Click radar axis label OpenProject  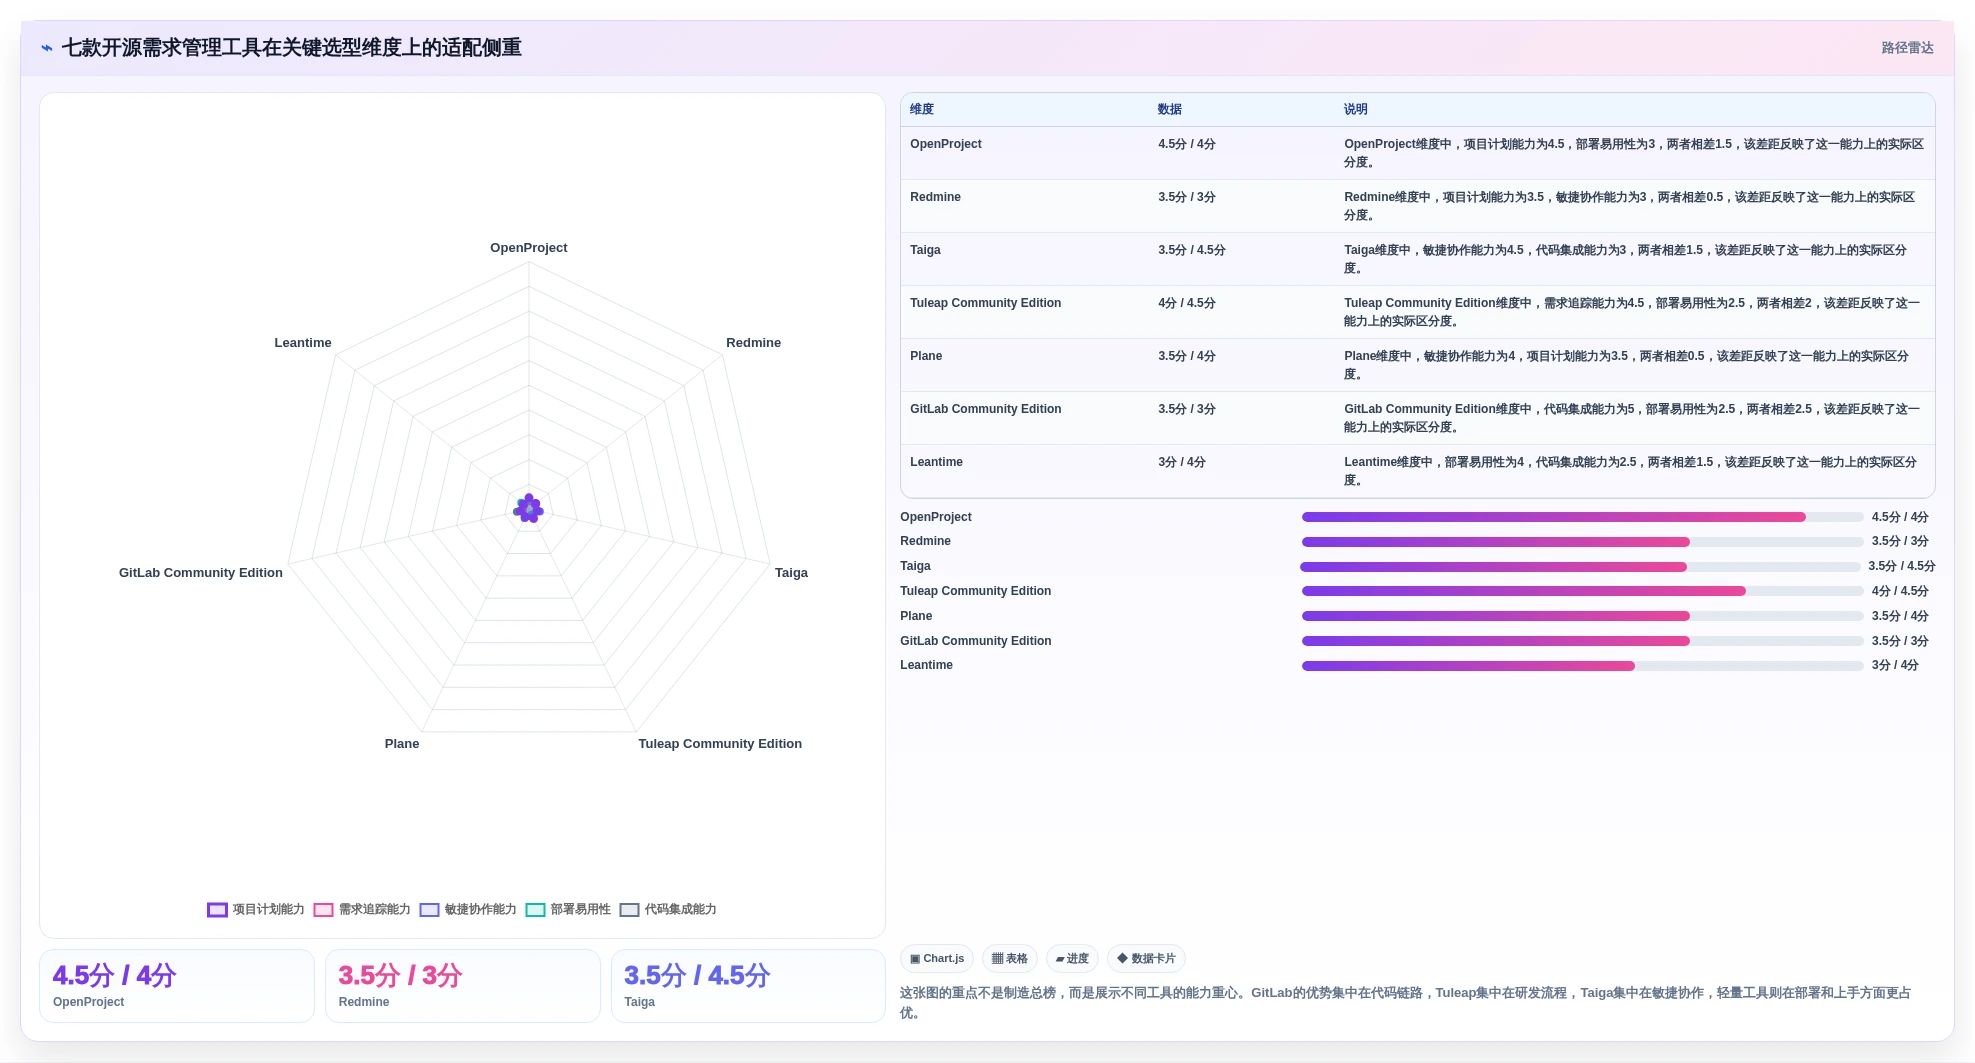click(x=529, y=248)
